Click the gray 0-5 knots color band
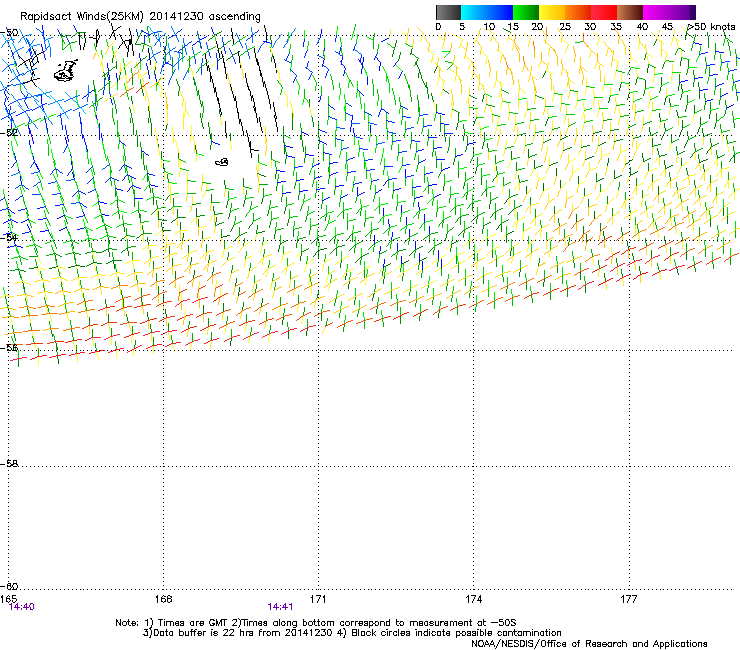This screenshot has width=740, height=650. [448, 12]
